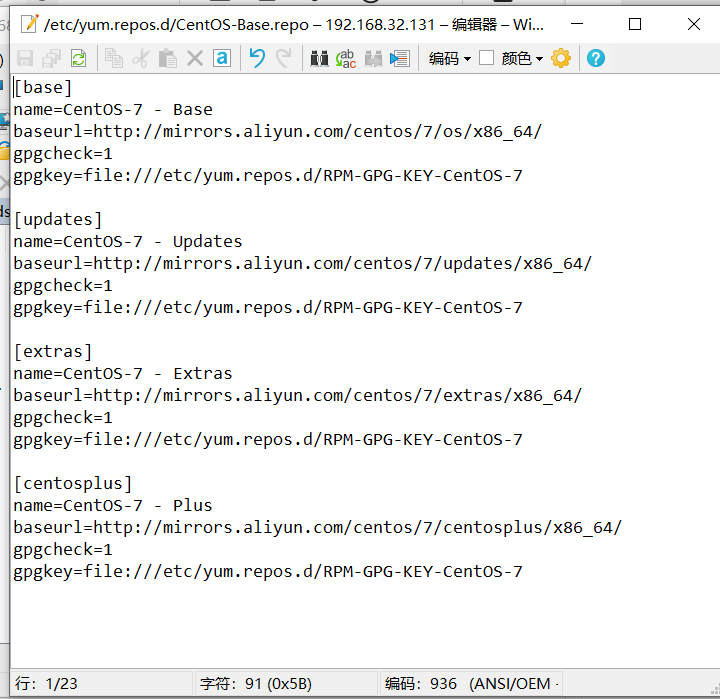The image size is (720, 699).
Task: Click the baseurl line ending in updates/x86_64/
Action: click(303, 264)
